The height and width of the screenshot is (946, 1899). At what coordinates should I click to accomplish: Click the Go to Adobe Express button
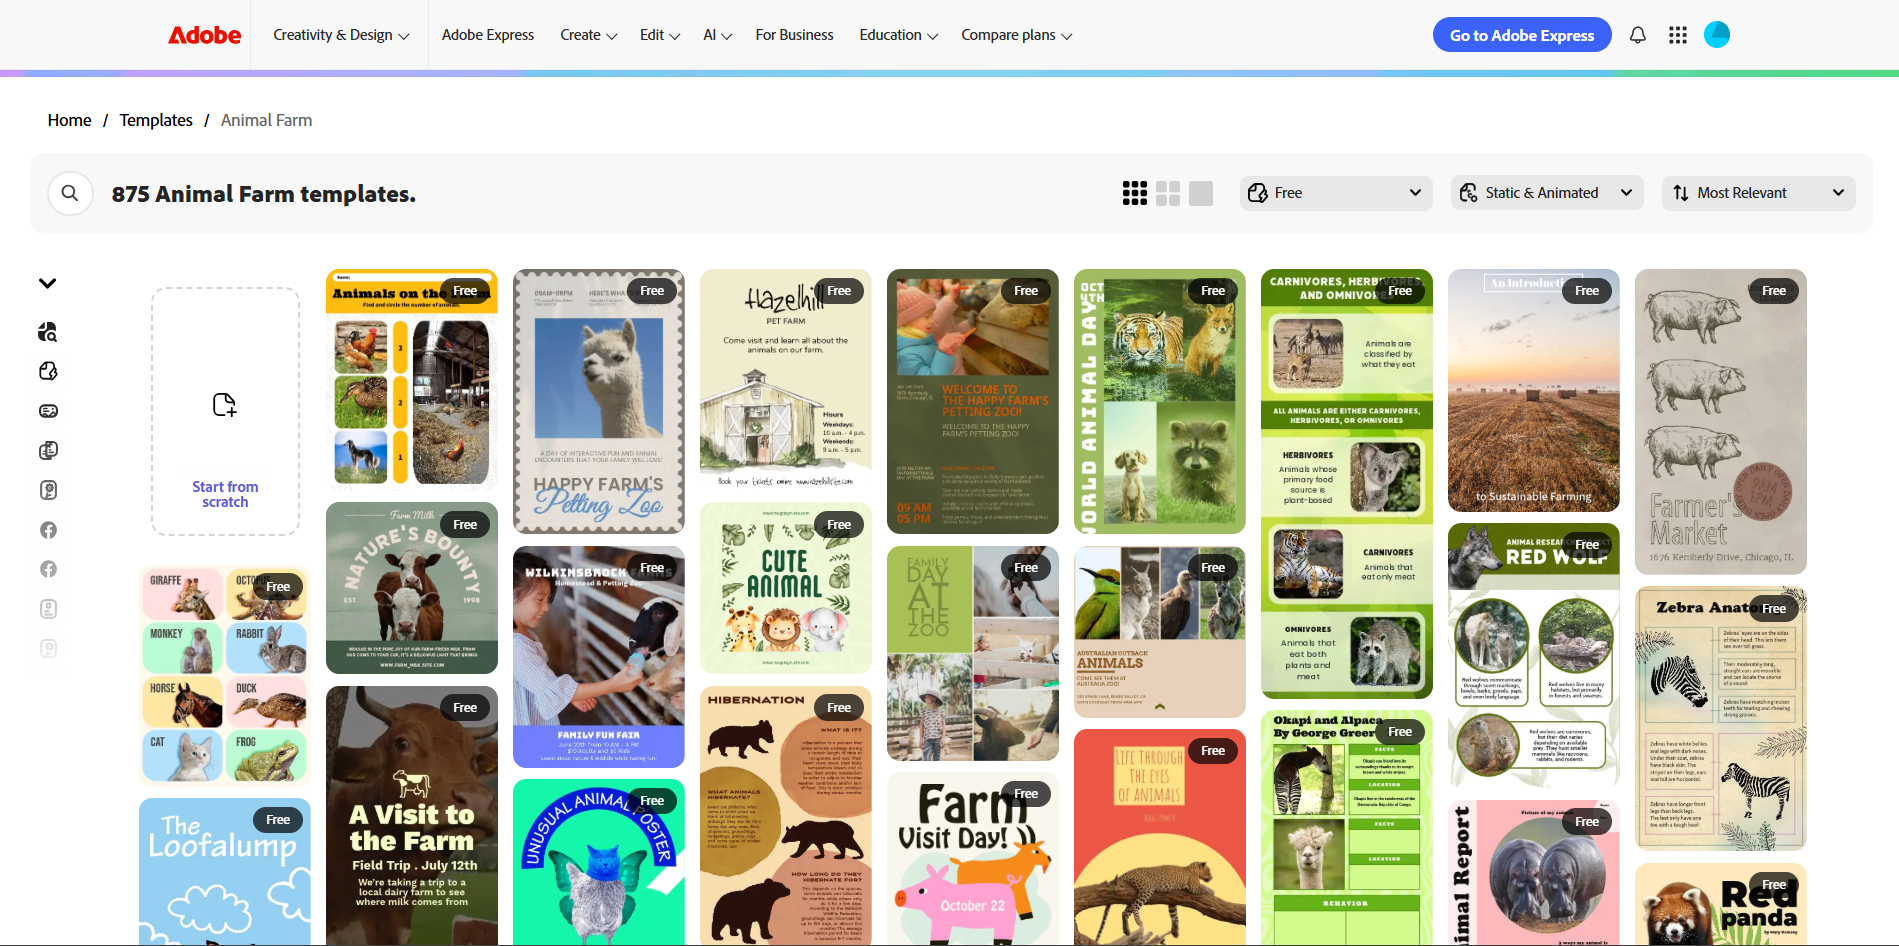pyautogui.click(x=1521, y=34)
